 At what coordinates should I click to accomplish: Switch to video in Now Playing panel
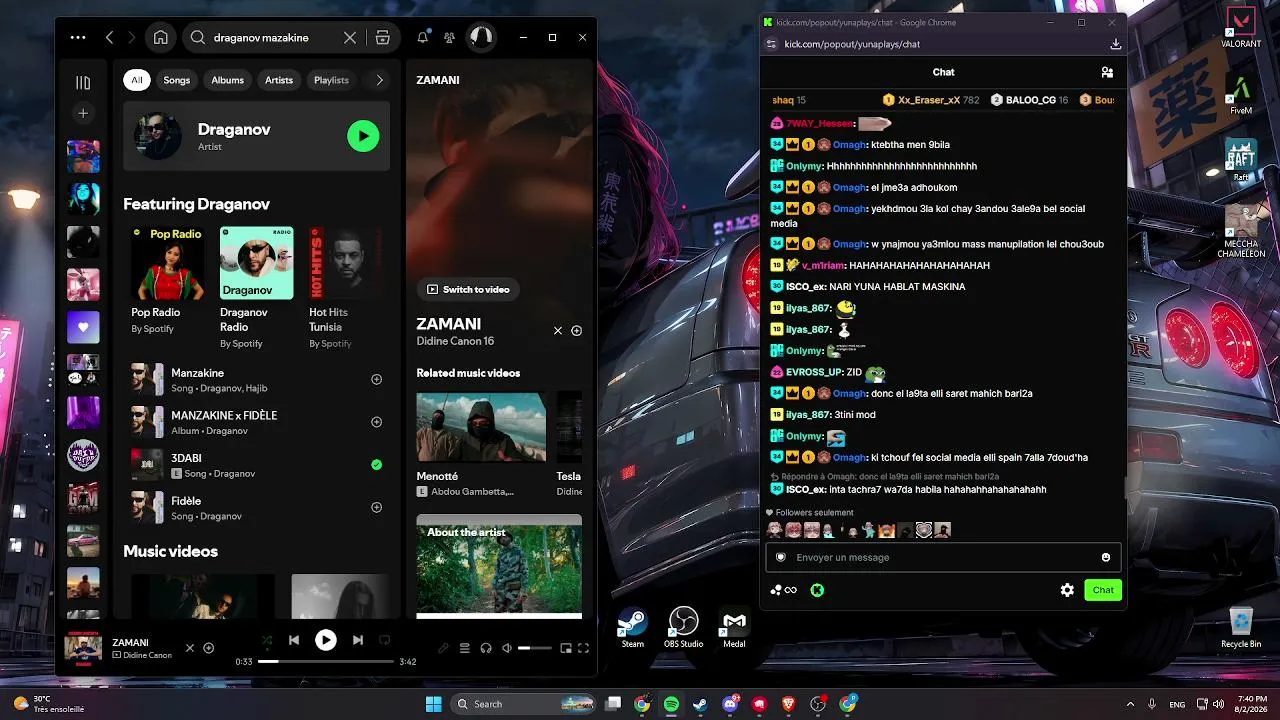[468, 289]
